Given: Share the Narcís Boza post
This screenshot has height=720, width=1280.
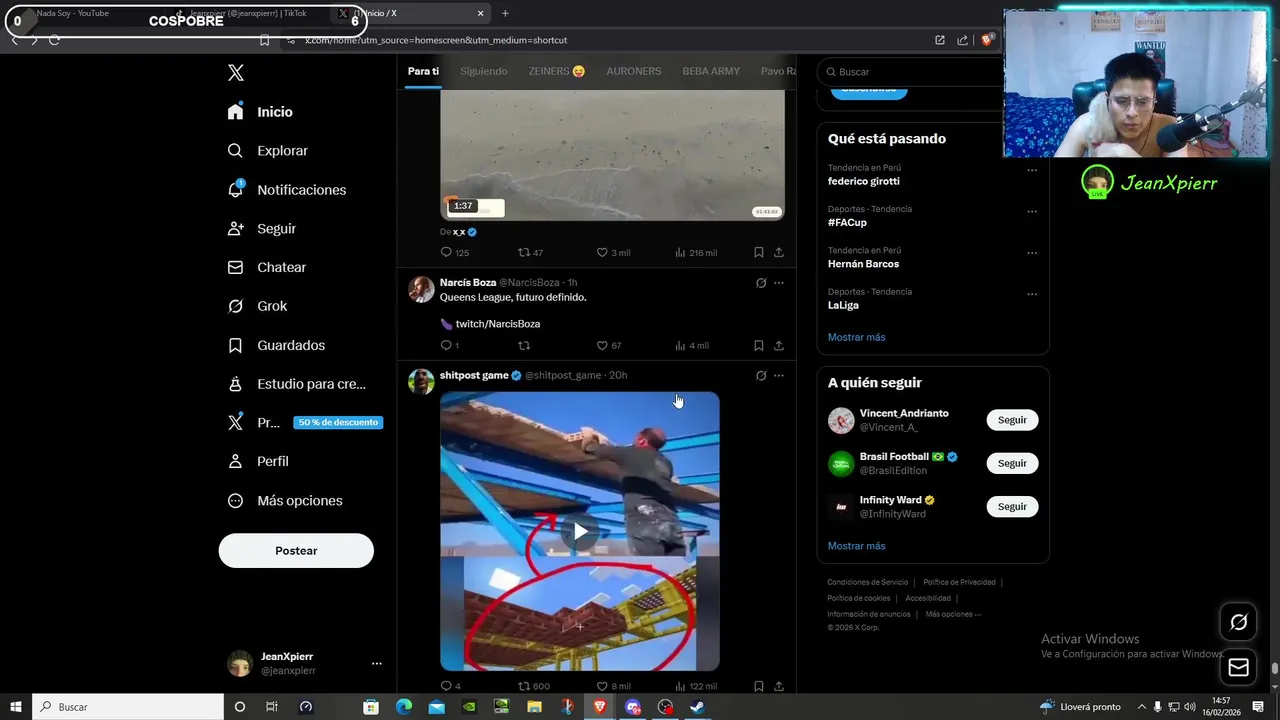Looking at the screenshot, I should [779, 345].
